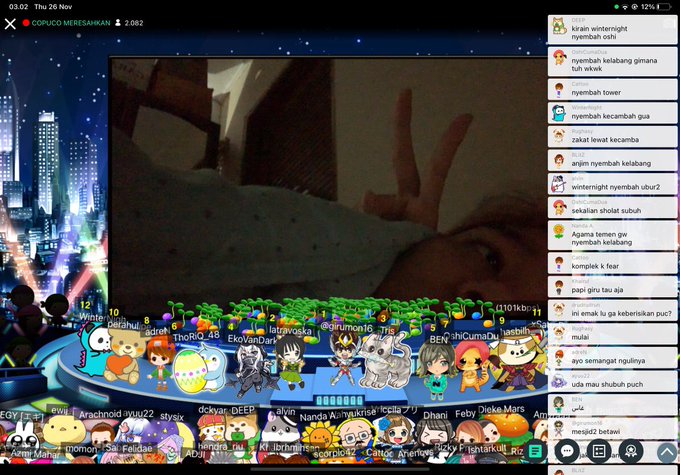680x475 pixels.
Task: Open comment 'Agama temen gw nyembah kelabang'
Action: coord(612,235)
